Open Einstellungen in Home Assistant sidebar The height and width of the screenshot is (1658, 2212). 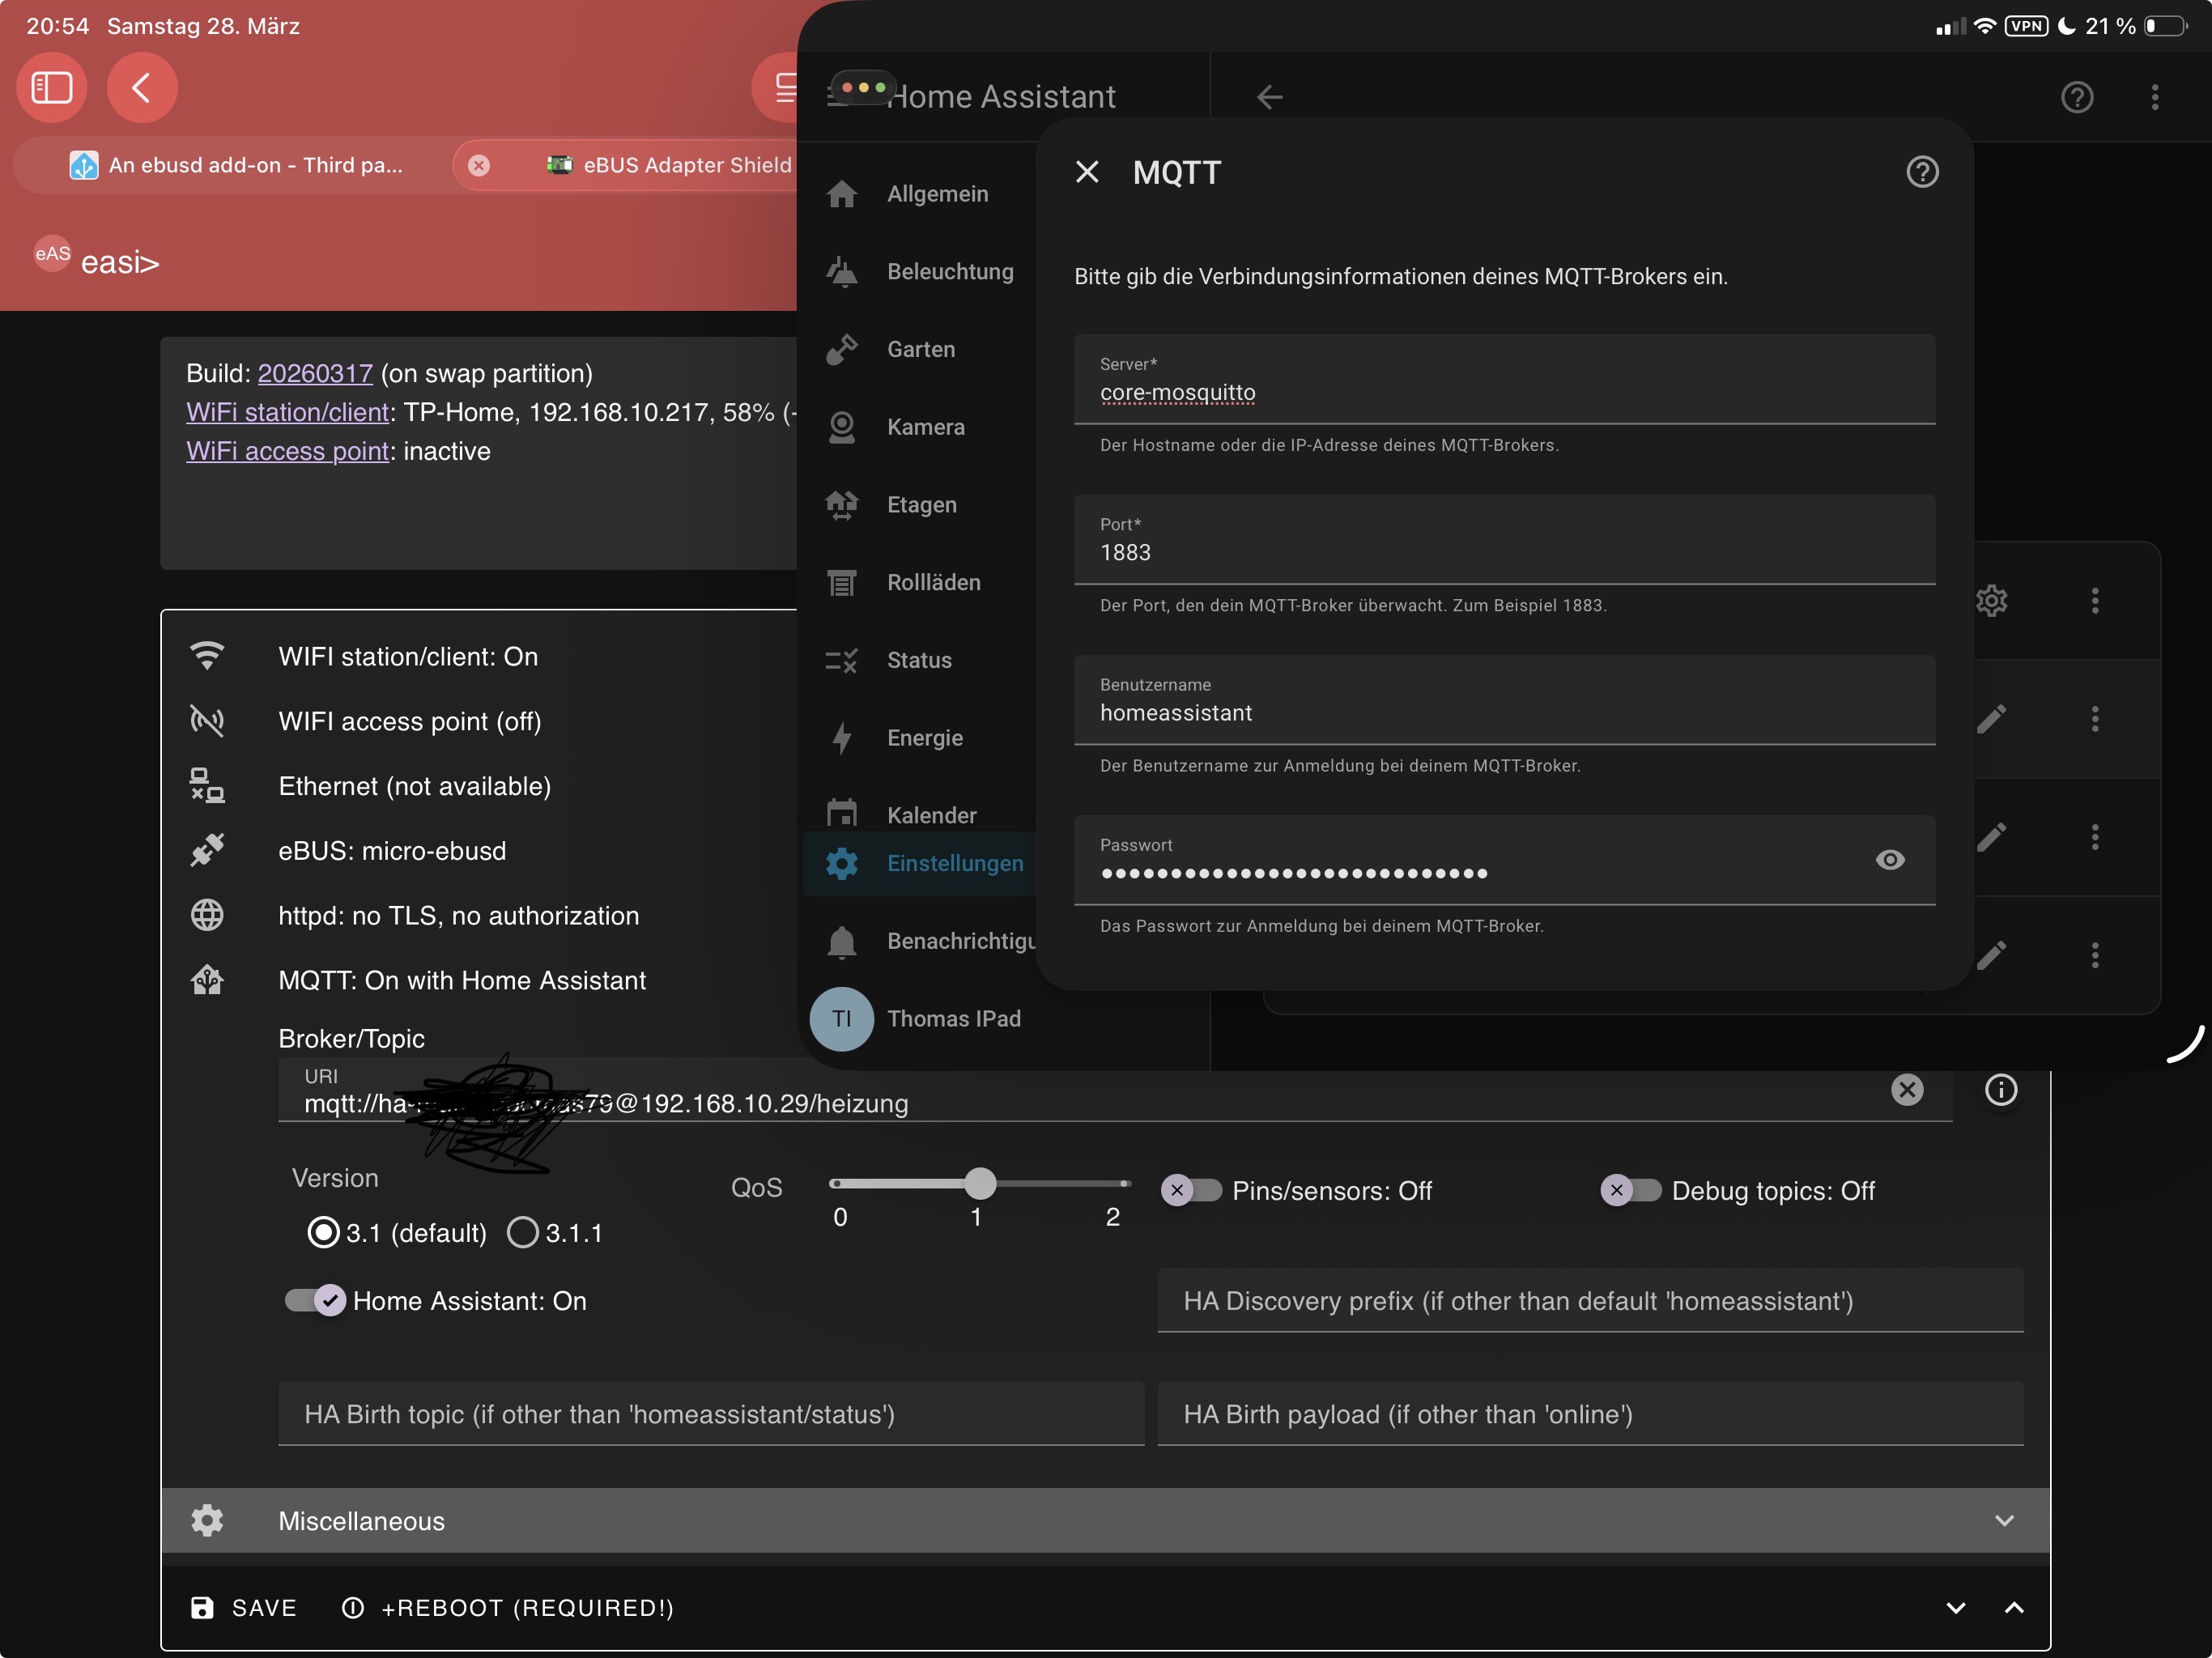click(920, 863)
